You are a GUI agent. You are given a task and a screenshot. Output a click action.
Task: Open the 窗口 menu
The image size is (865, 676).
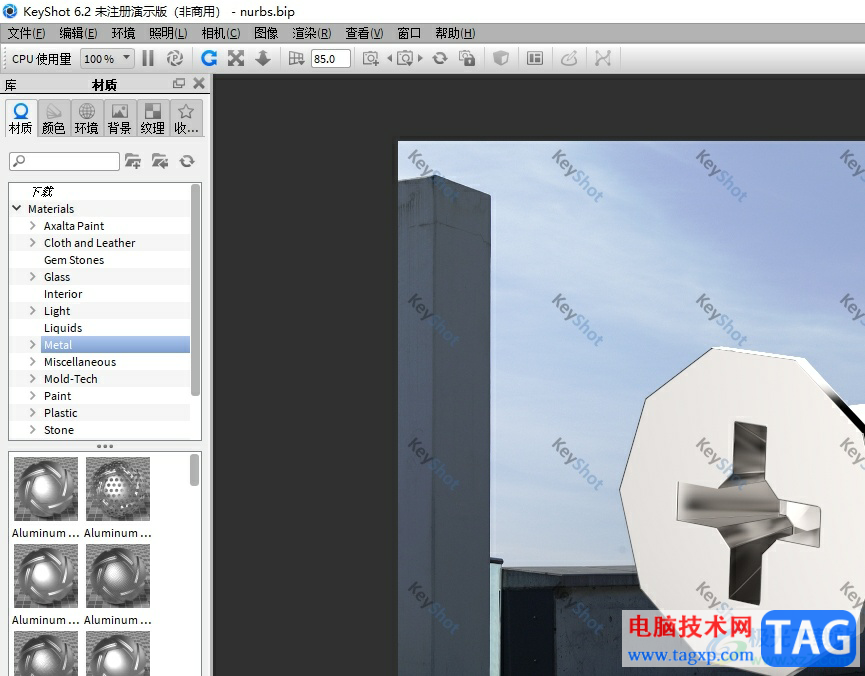tap(409, 33)
